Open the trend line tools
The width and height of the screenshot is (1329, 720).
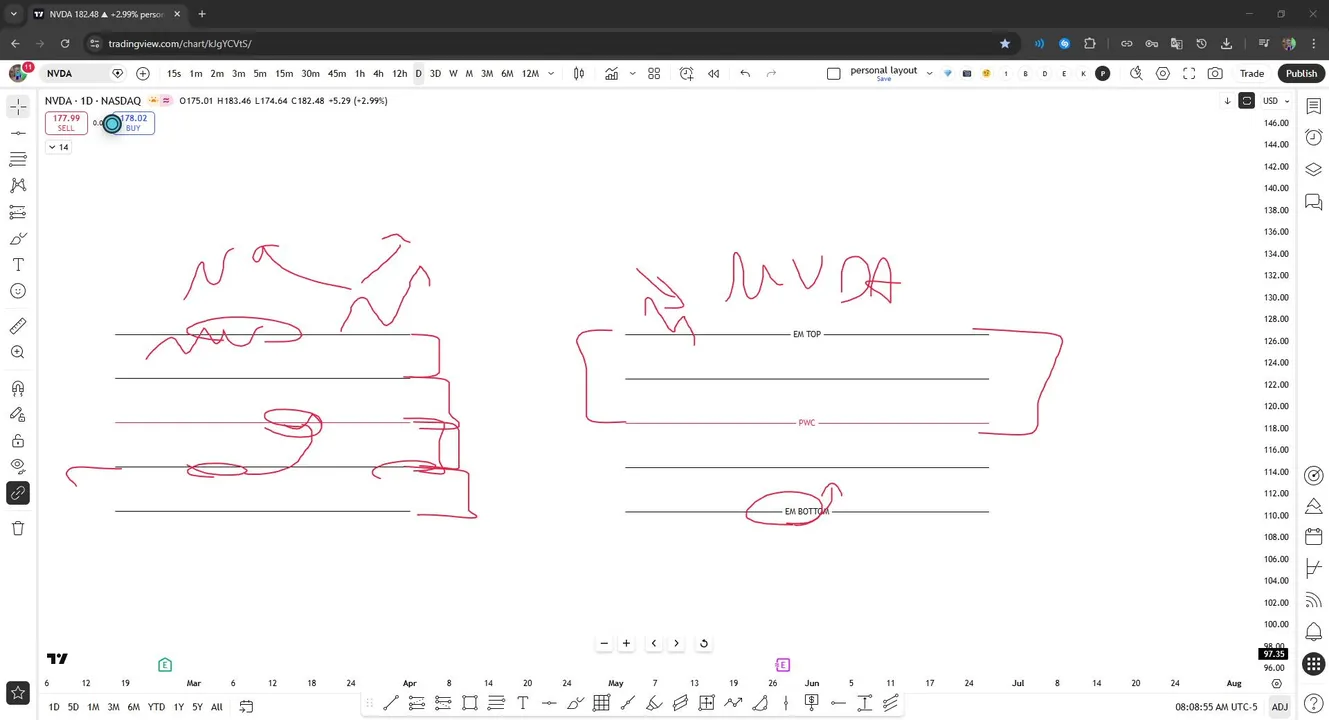coord(18,133)
